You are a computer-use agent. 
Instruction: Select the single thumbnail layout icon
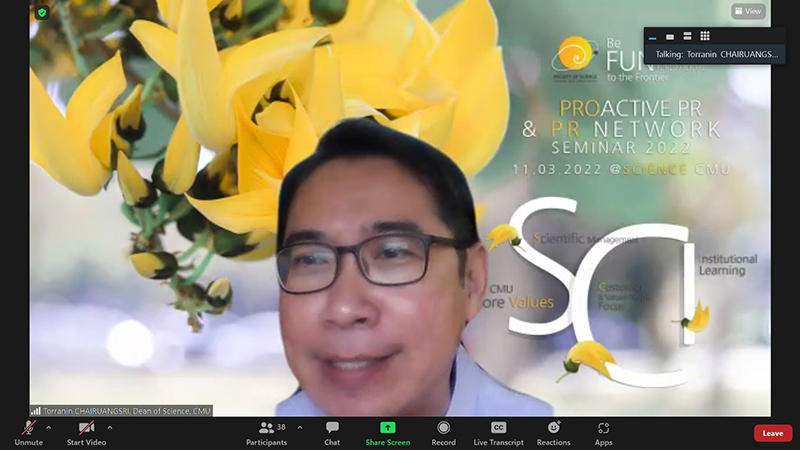[x=670, y=37]
